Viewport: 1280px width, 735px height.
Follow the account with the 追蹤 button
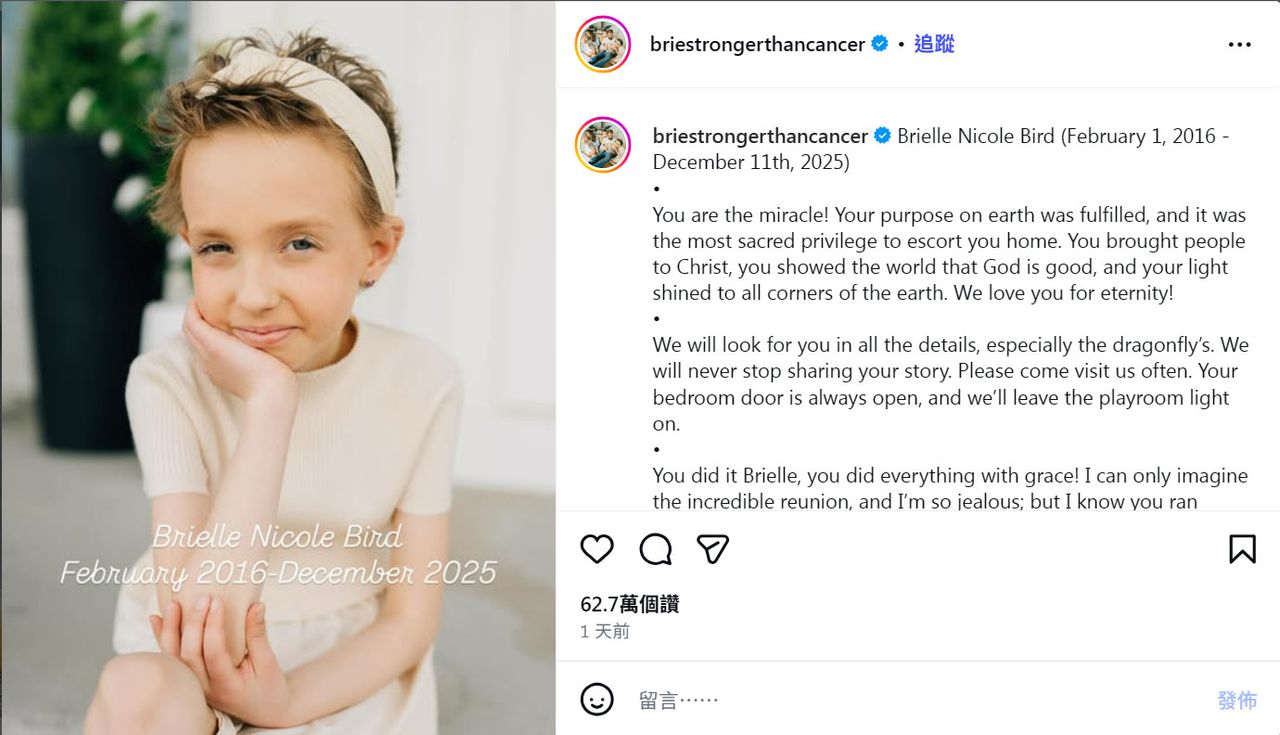934,44
